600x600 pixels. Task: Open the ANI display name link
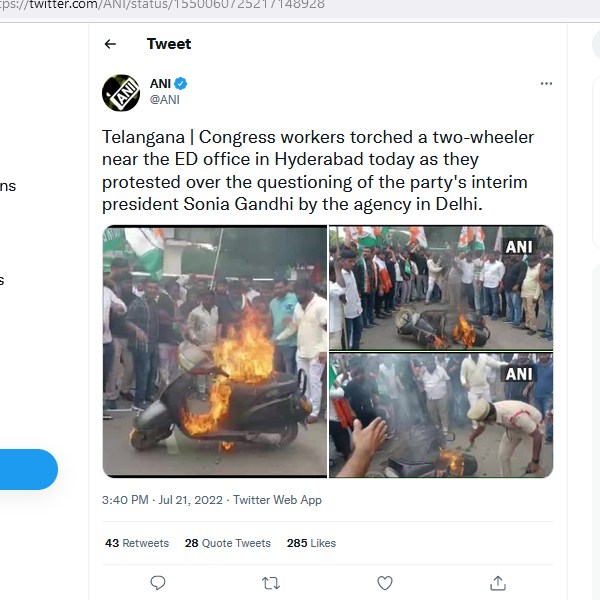160,84
